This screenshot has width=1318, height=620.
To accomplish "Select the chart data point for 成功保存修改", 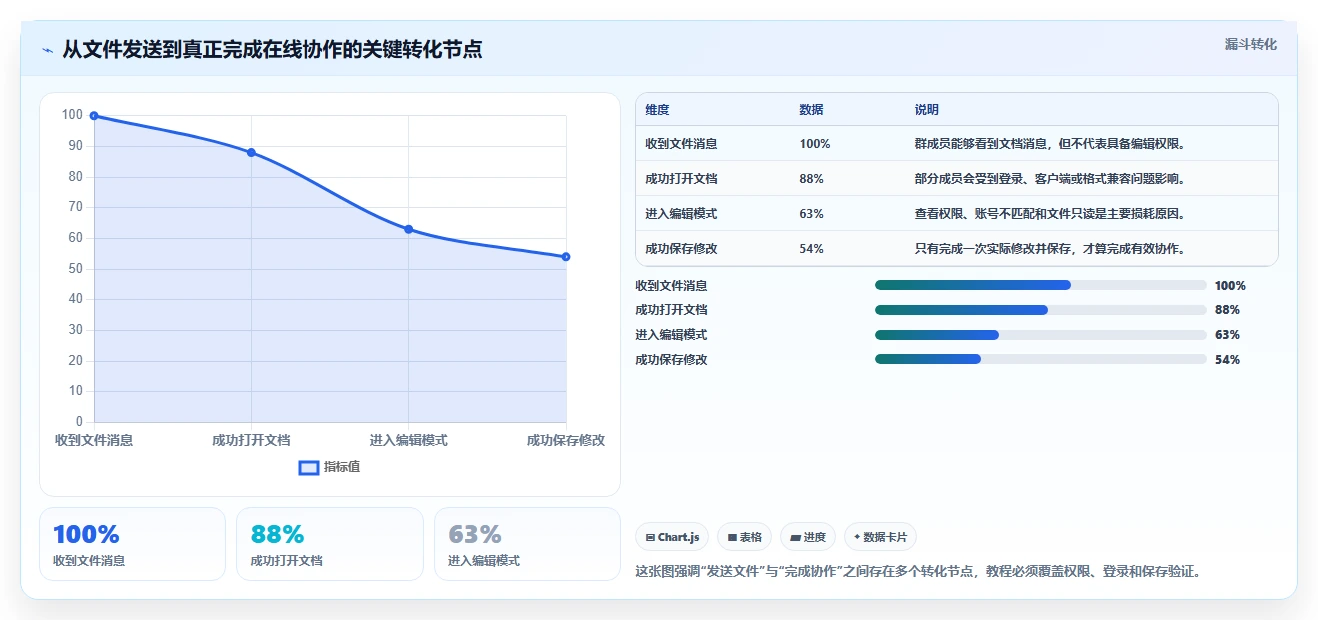I will click(566, 257).
